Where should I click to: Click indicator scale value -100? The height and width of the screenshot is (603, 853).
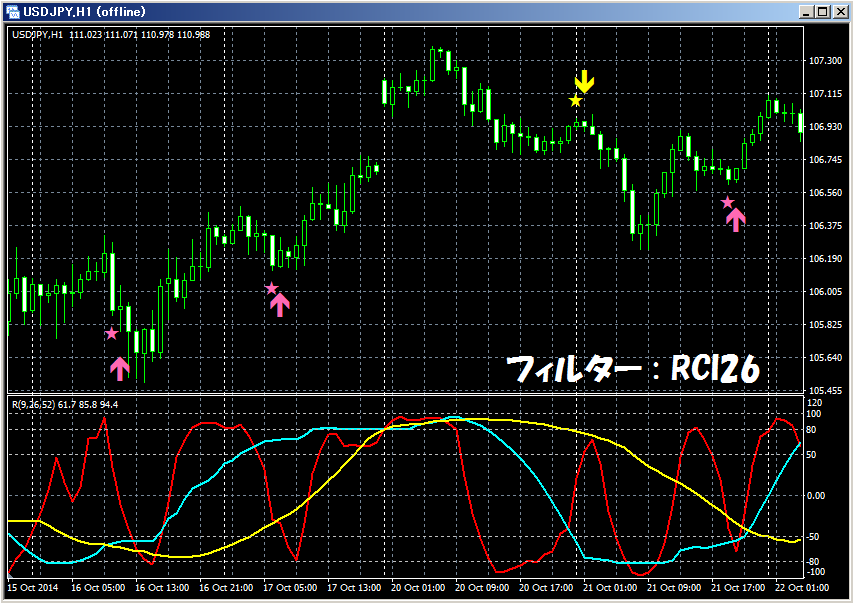[814, 571]
